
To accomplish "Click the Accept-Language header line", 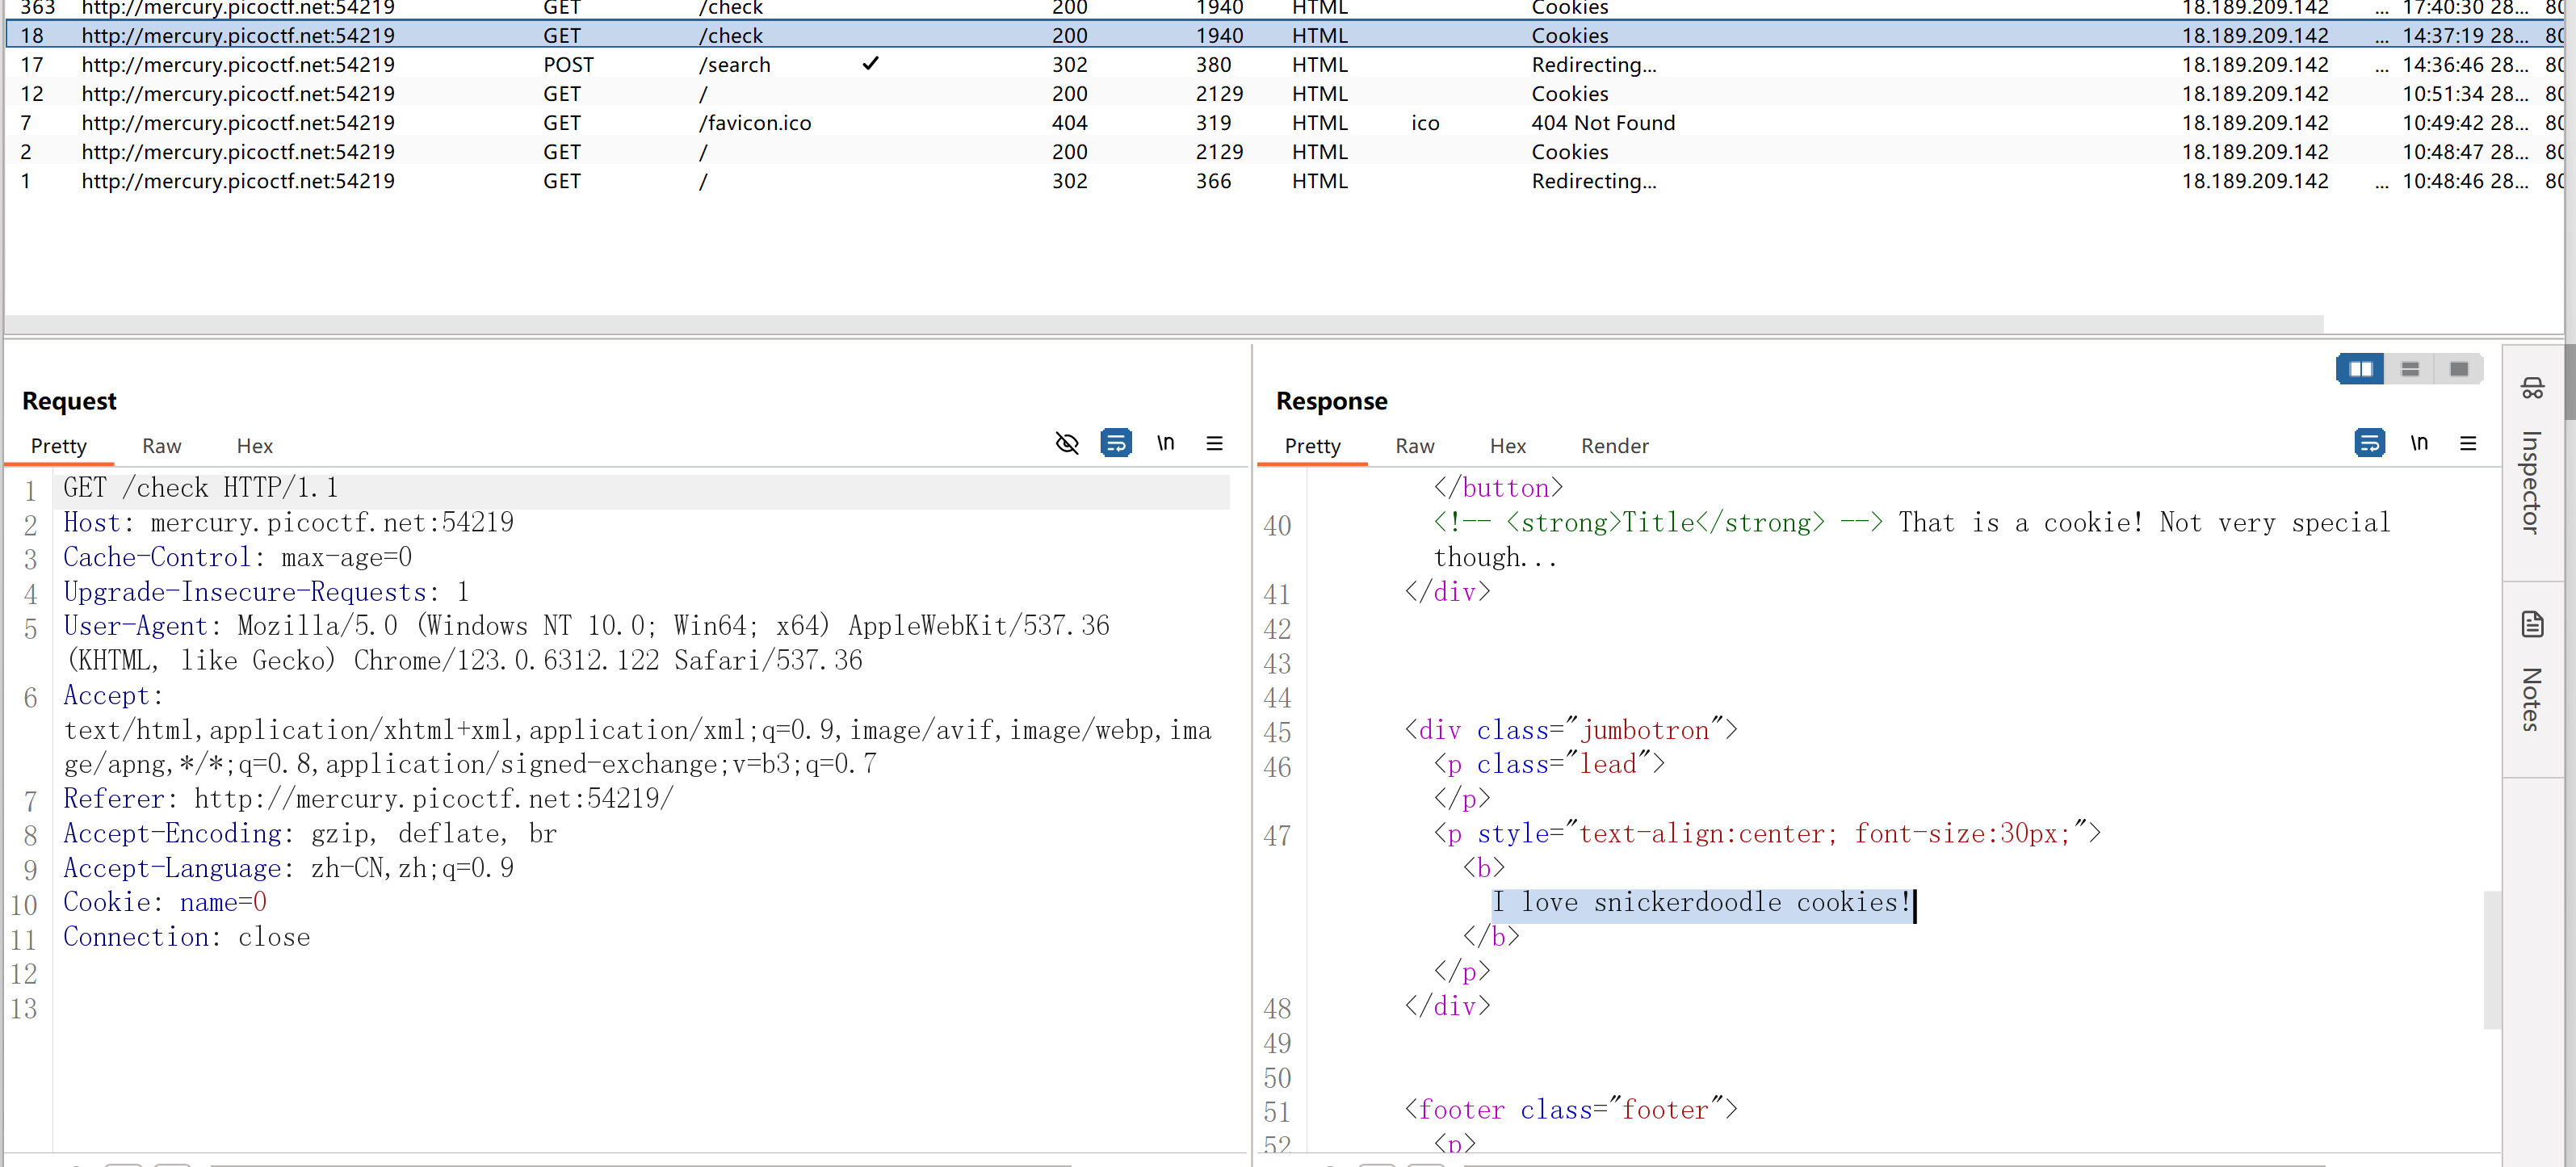I will [x=288, y=868].
